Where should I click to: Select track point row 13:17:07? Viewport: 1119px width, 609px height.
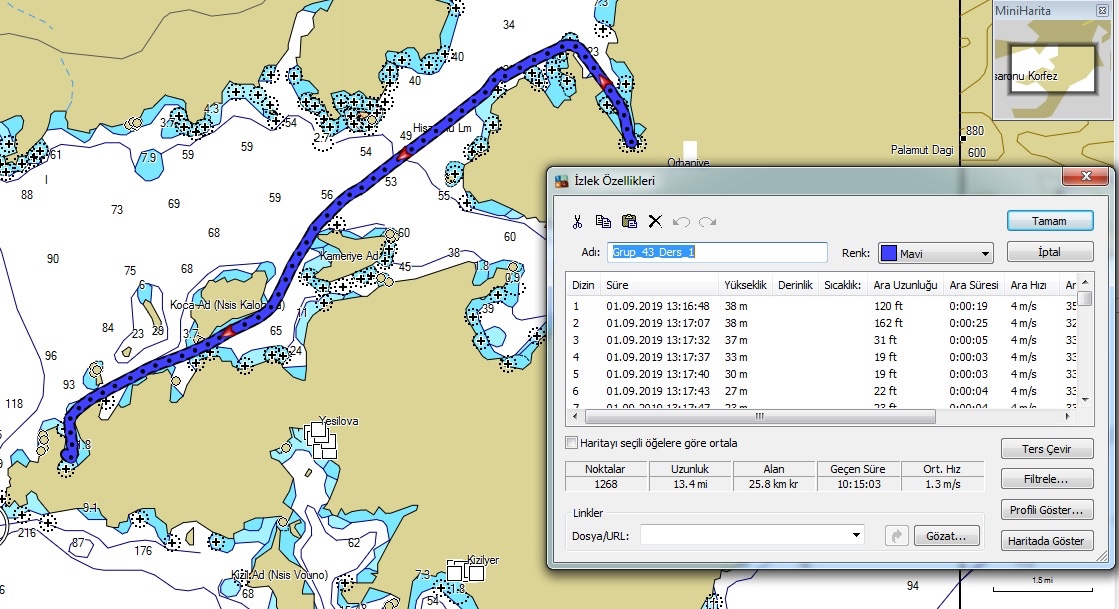coord(821,323)
